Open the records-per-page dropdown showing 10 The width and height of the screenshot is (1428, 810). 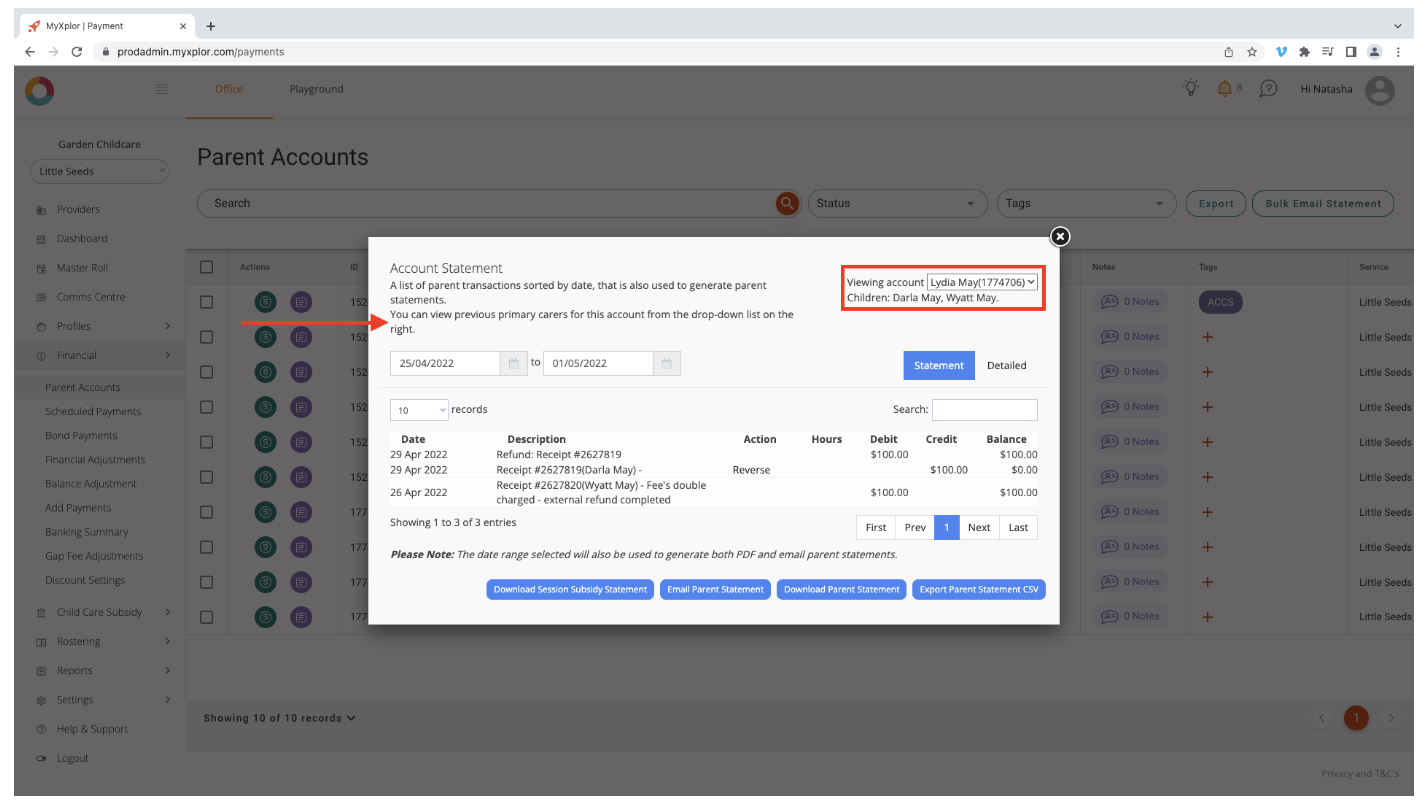coord(419,409)
